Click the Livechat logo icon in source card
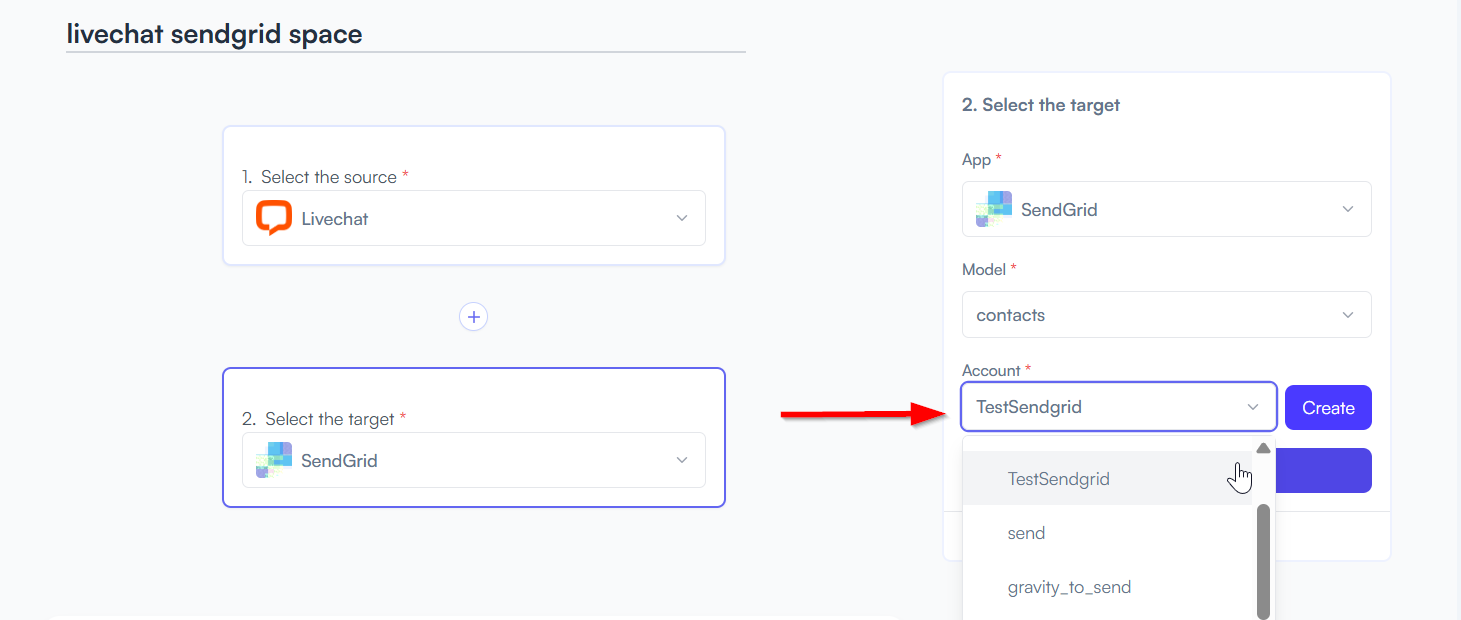 point(273,218)
